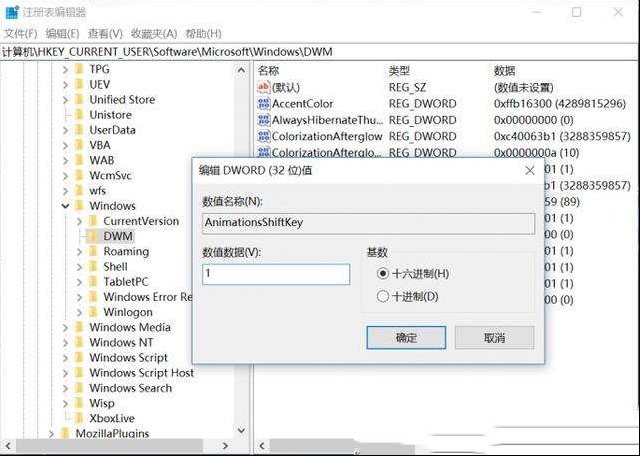The width and height of the screenshot is (640, 456).
Task: Click the 数值名称 field showing AnimationsShiftKey
Action: [368, 223]
